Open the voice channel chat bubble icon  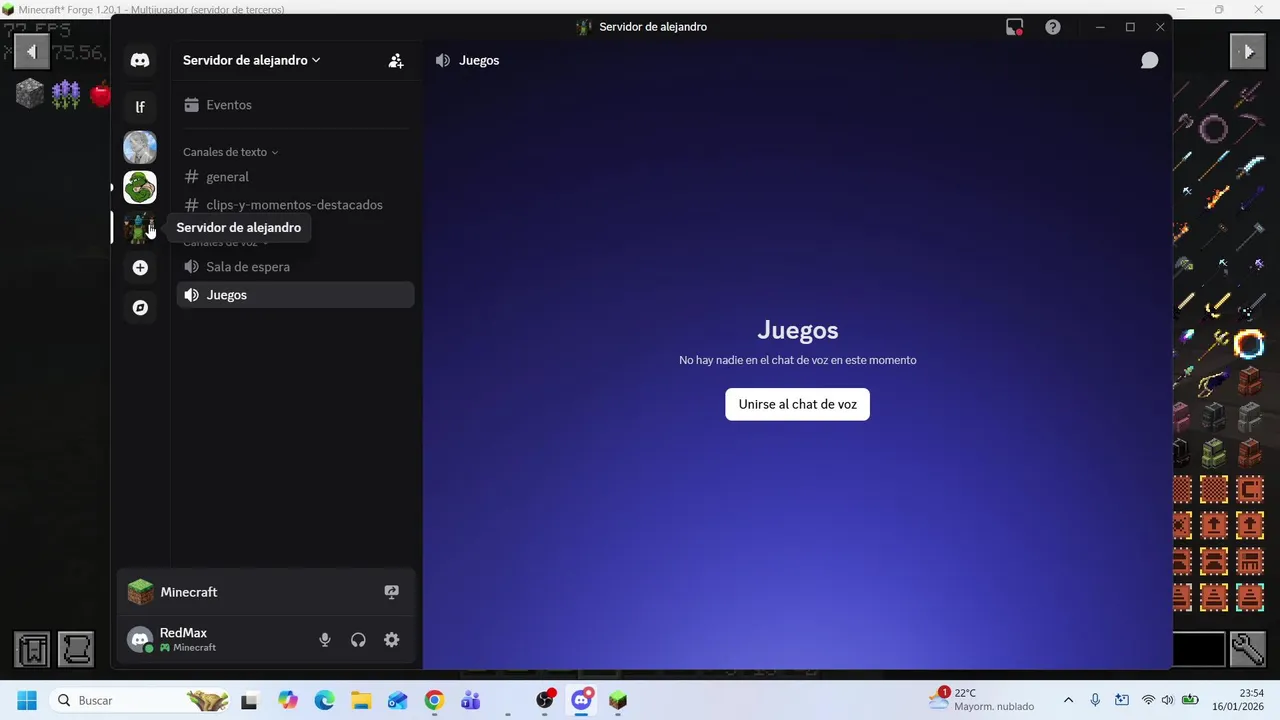point(1150,60)
